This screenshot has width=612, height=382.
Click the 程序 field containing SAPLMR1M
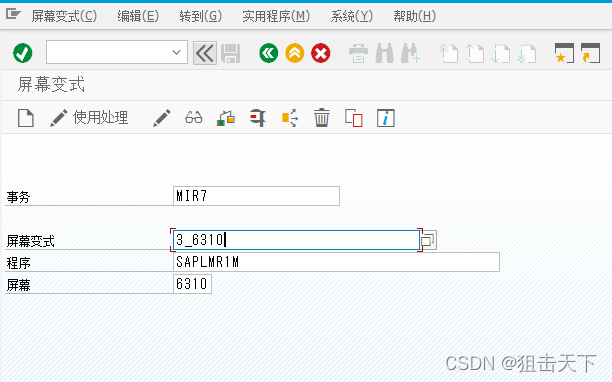336,262
